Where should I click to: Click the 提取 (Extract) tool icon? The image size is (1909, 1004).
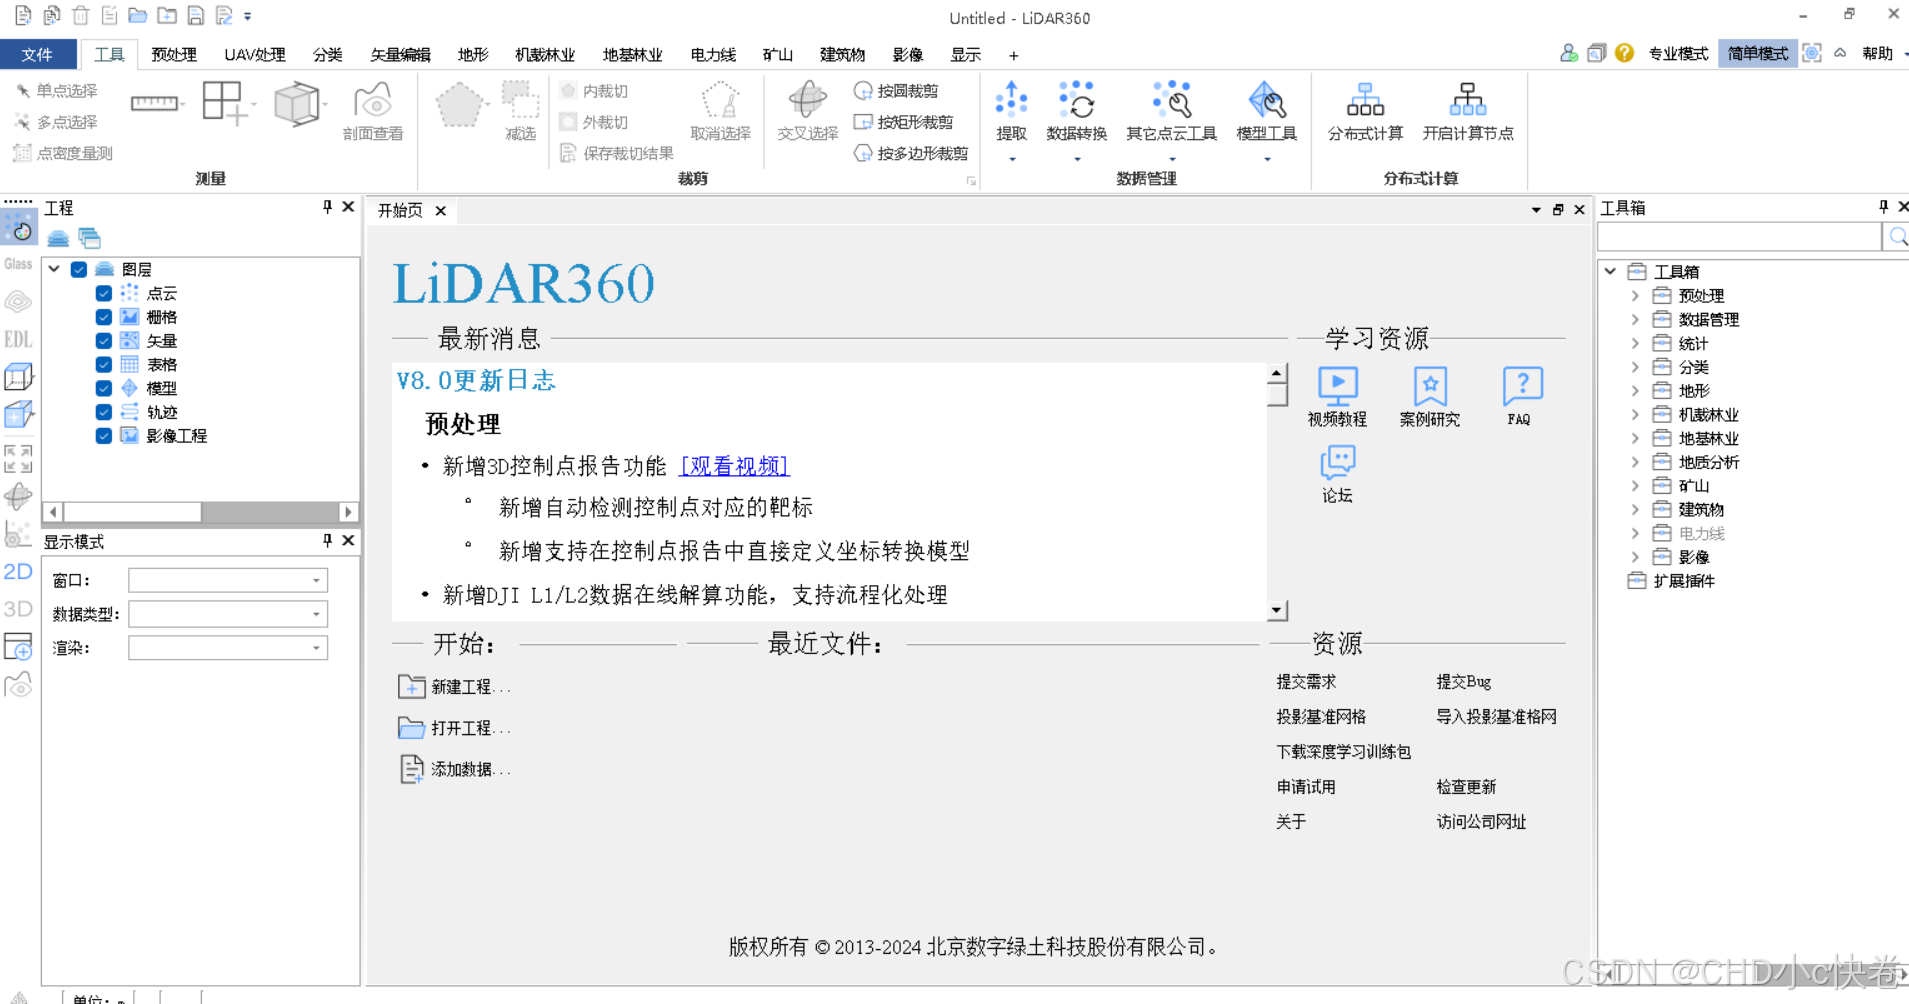click(1011, 100)
